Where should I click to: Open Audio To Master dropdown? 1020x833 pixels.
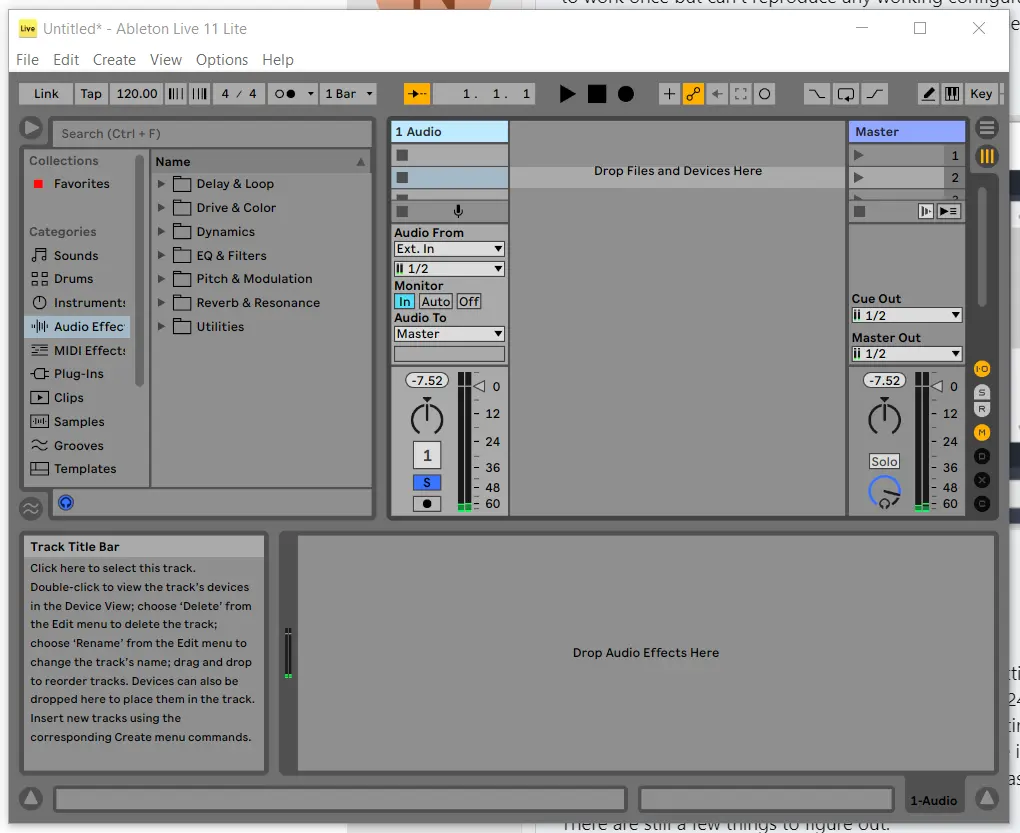coord(450,334)
